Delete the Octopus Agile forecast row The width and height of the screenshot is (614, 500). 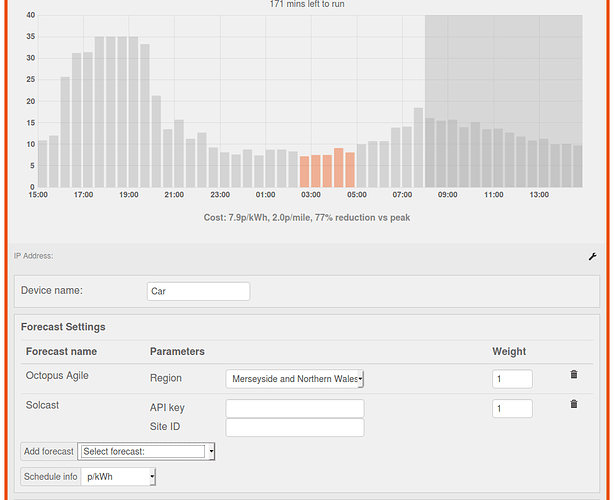click(x=574, y=374)
